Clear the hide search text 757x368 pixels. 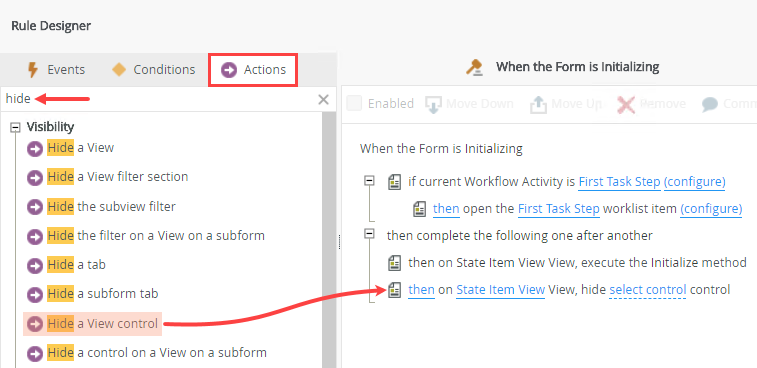323,99
